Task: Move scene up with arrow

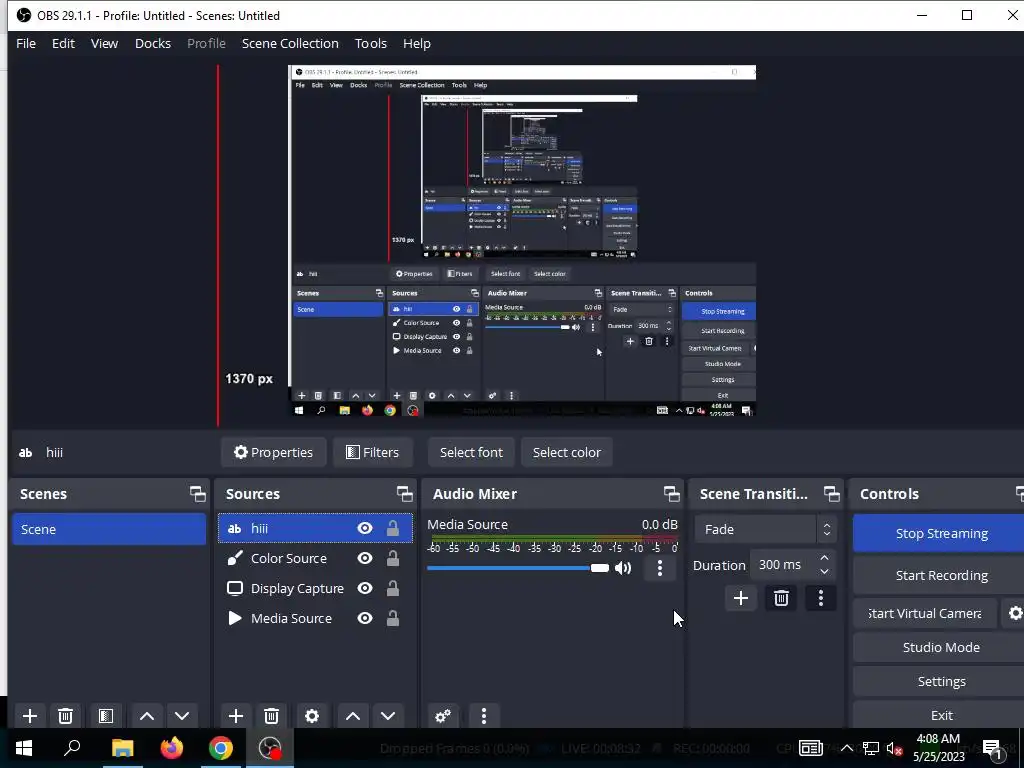Action: coord(147,716)
